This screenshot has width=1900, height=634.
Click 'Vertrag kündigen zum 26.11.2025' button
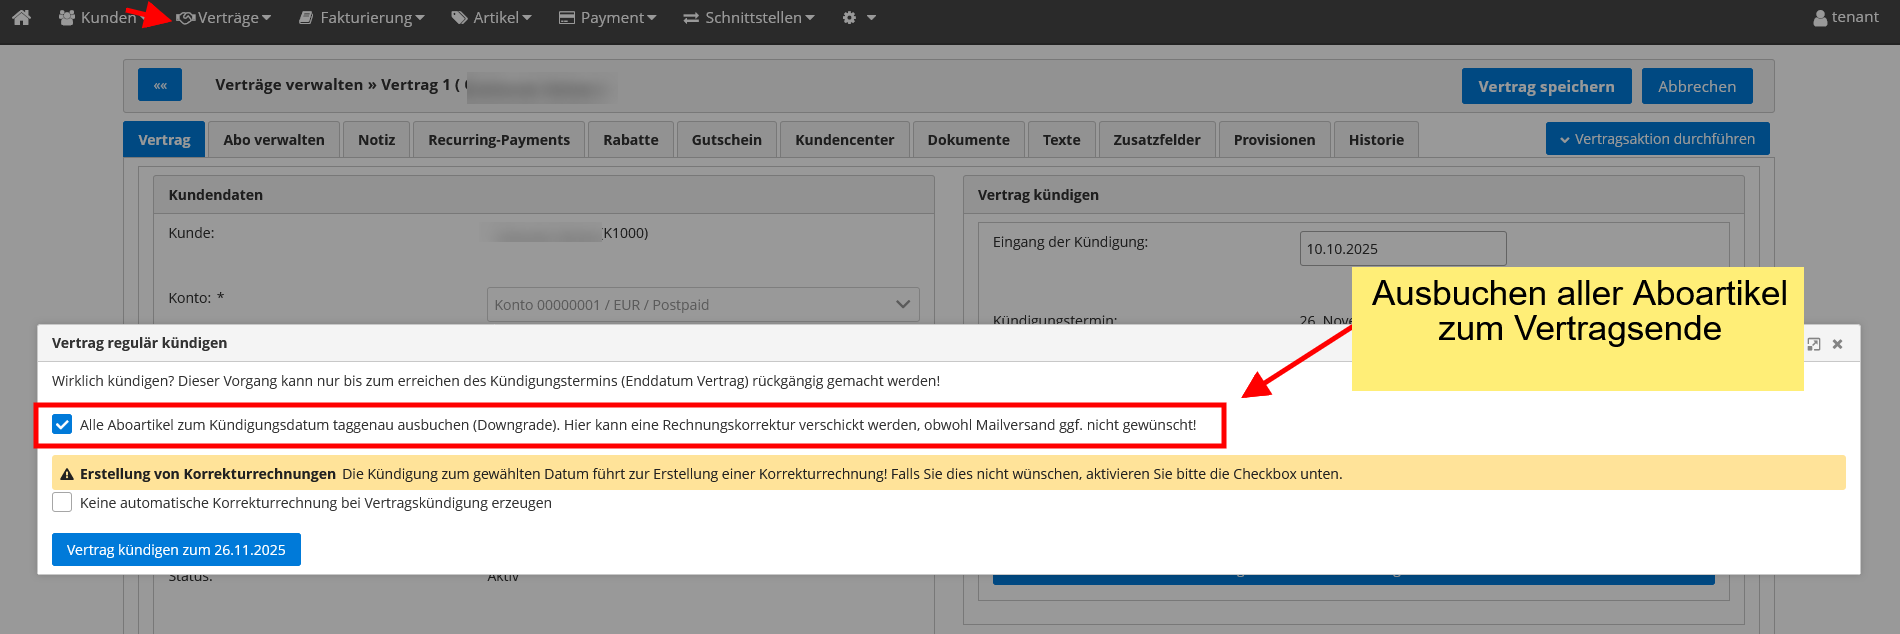[176, 550]
